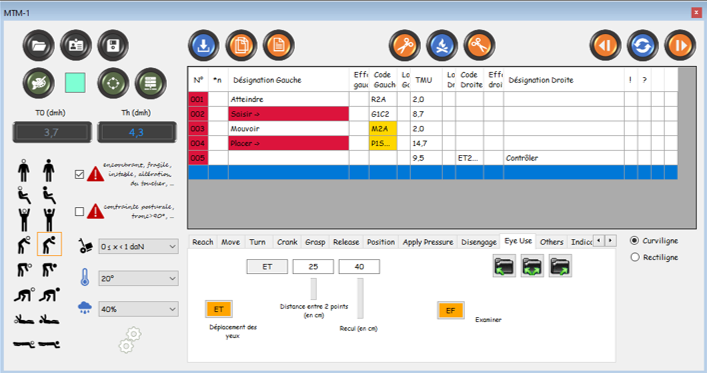Viewport: 707px width, 373px height.
Task: Click the aqua color swatch
Action: 75,83
